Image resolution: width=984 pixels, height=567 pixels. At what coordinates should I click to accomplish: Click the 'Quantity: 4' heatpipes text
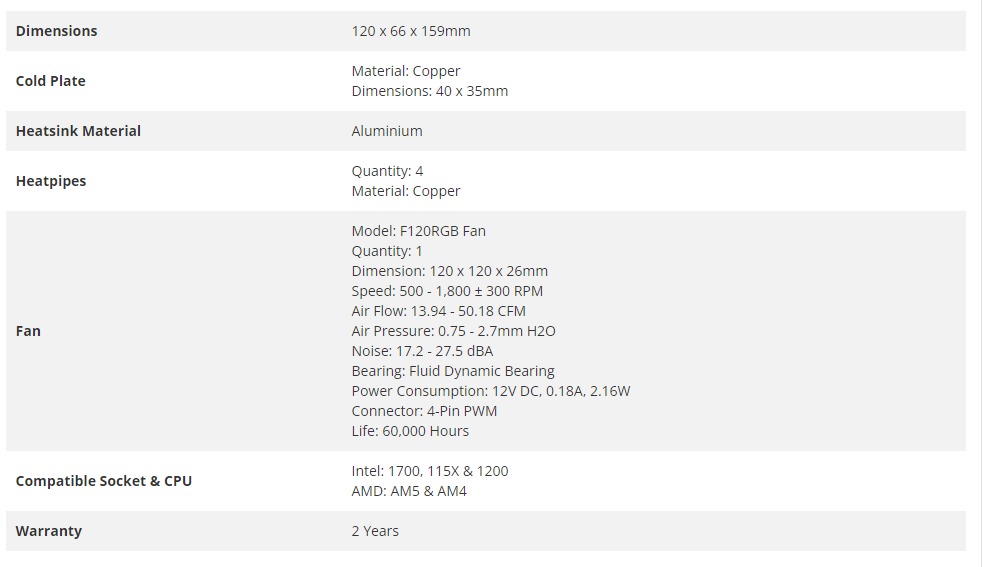[x=387, y=171]
